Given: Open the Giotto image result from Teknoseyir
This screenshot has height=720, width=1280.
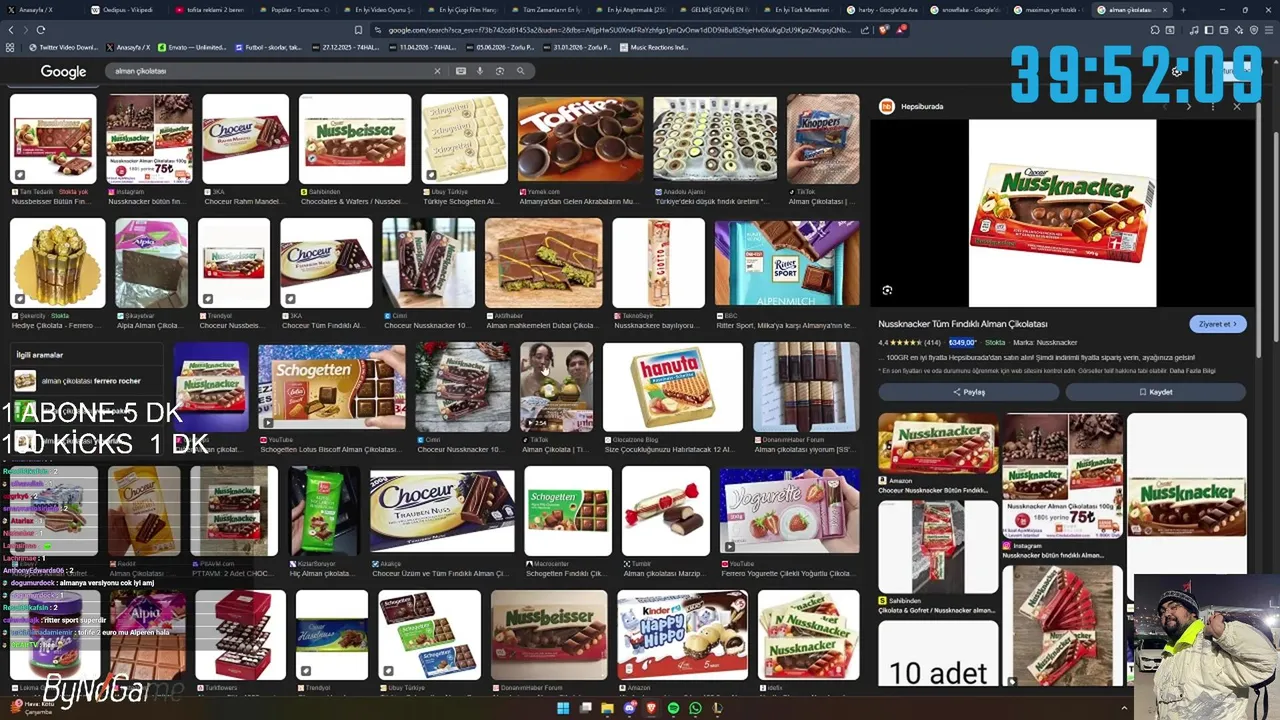Looking at the screenshot, I should (658, 263).
